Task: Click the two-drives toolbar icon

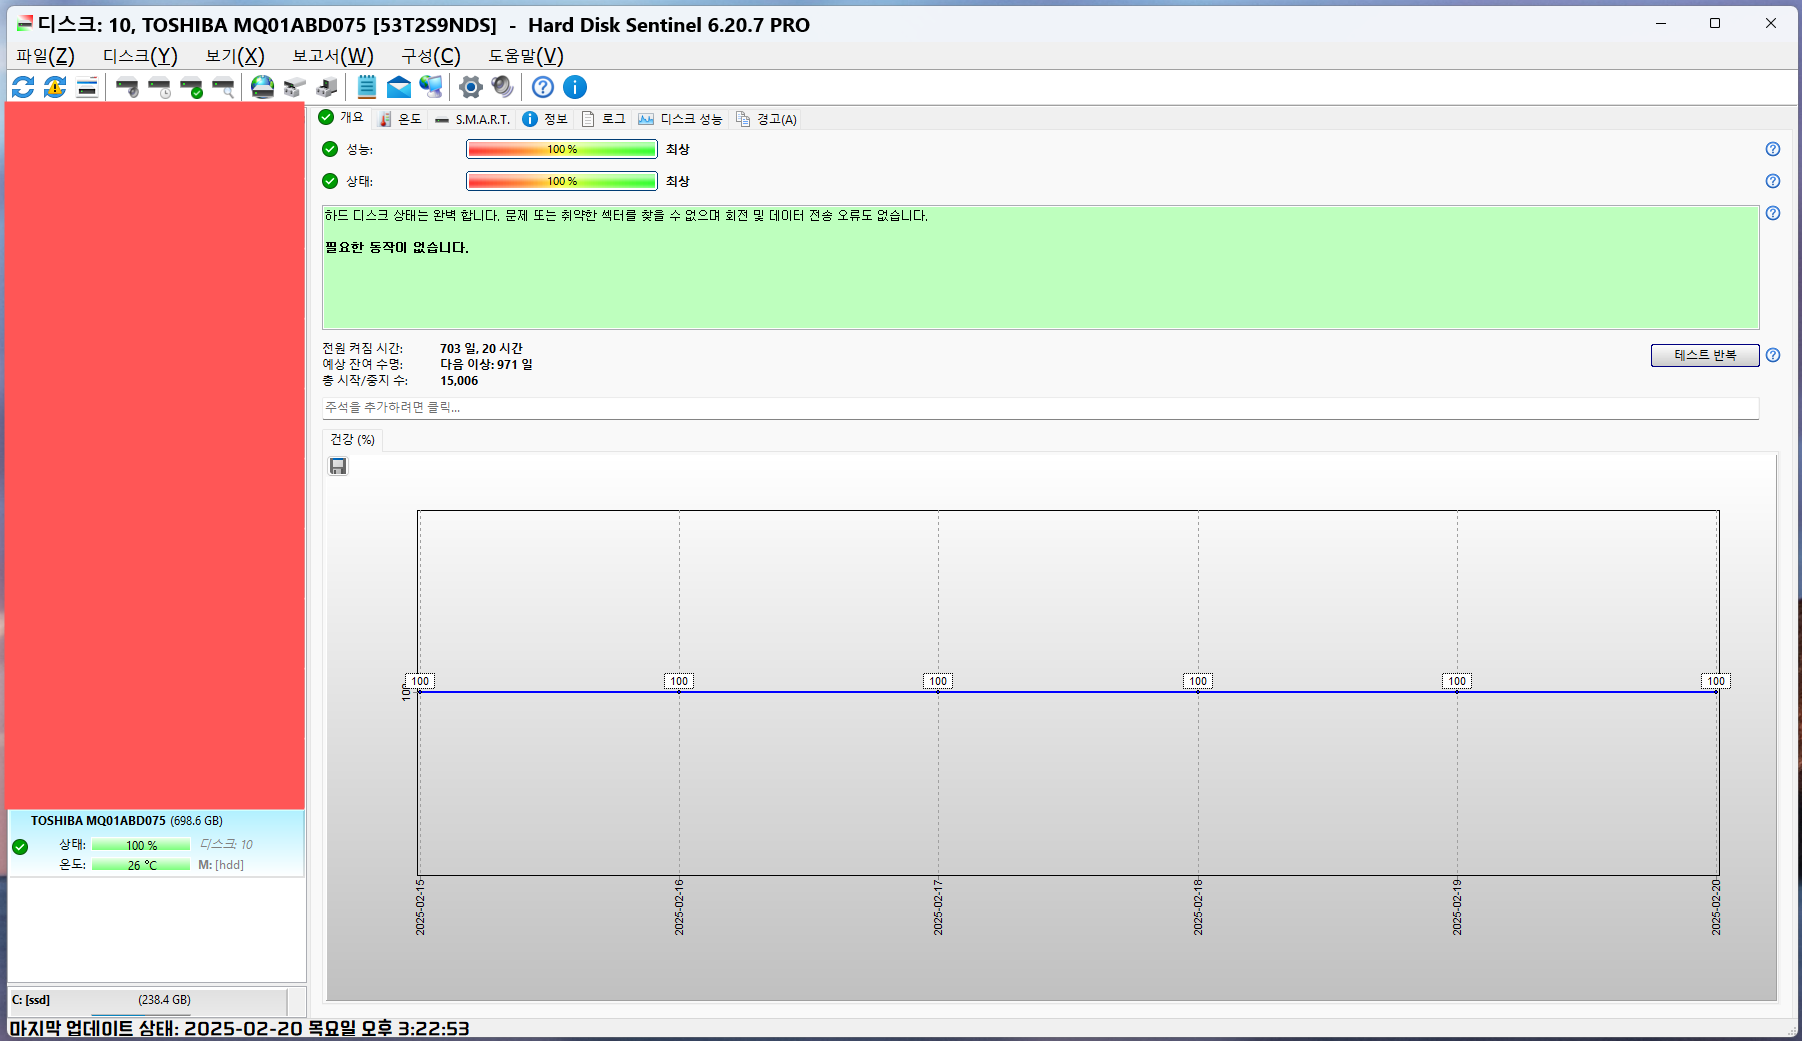Action: 294,87
